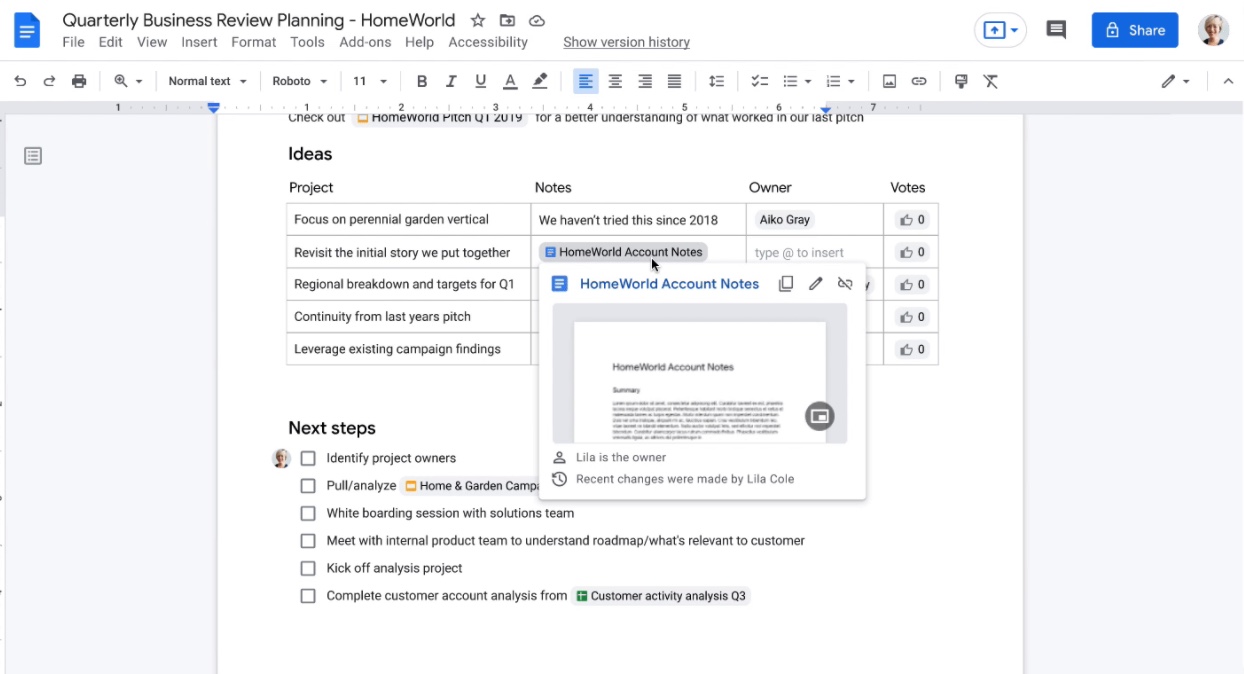Open the comment history icon
The image size is (1244, 674).
(x=1056, y=30)
